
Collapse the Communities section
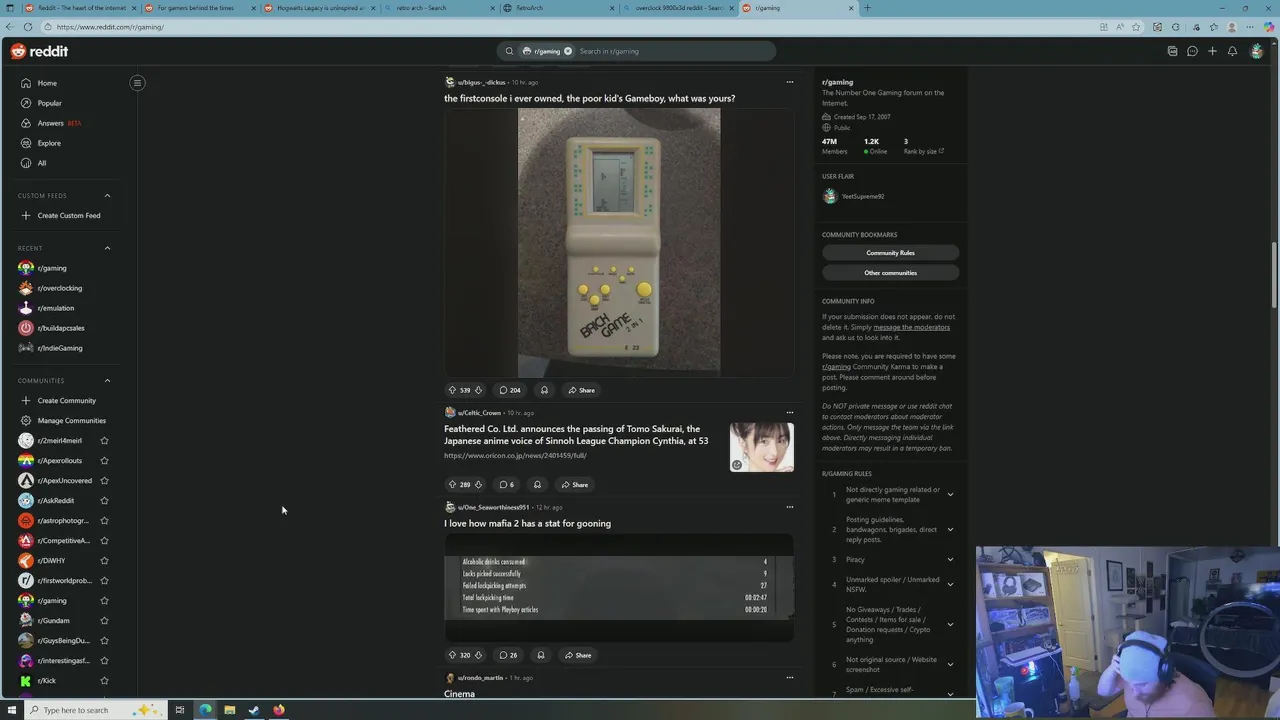(107, 380)
